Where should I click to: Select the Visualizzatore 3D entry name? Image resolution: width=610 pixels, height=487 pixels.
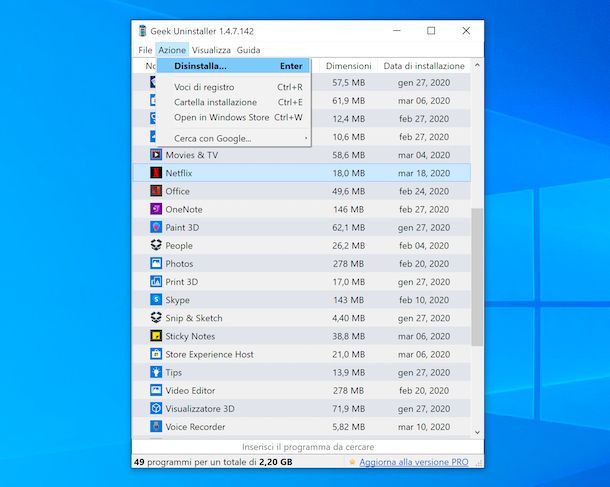pyautogui.click(x=200, y=409)
